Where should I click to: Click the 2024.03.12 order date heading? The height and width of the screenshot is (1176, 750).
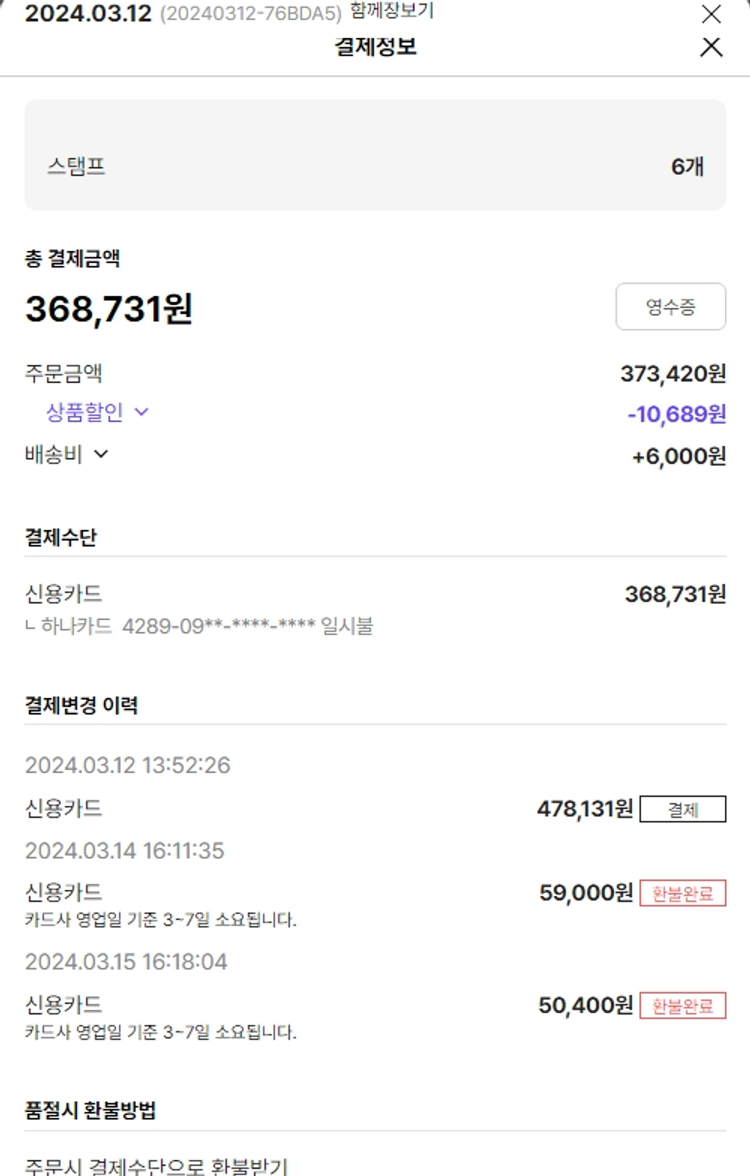pyautogui.click(x=87, y=15)
